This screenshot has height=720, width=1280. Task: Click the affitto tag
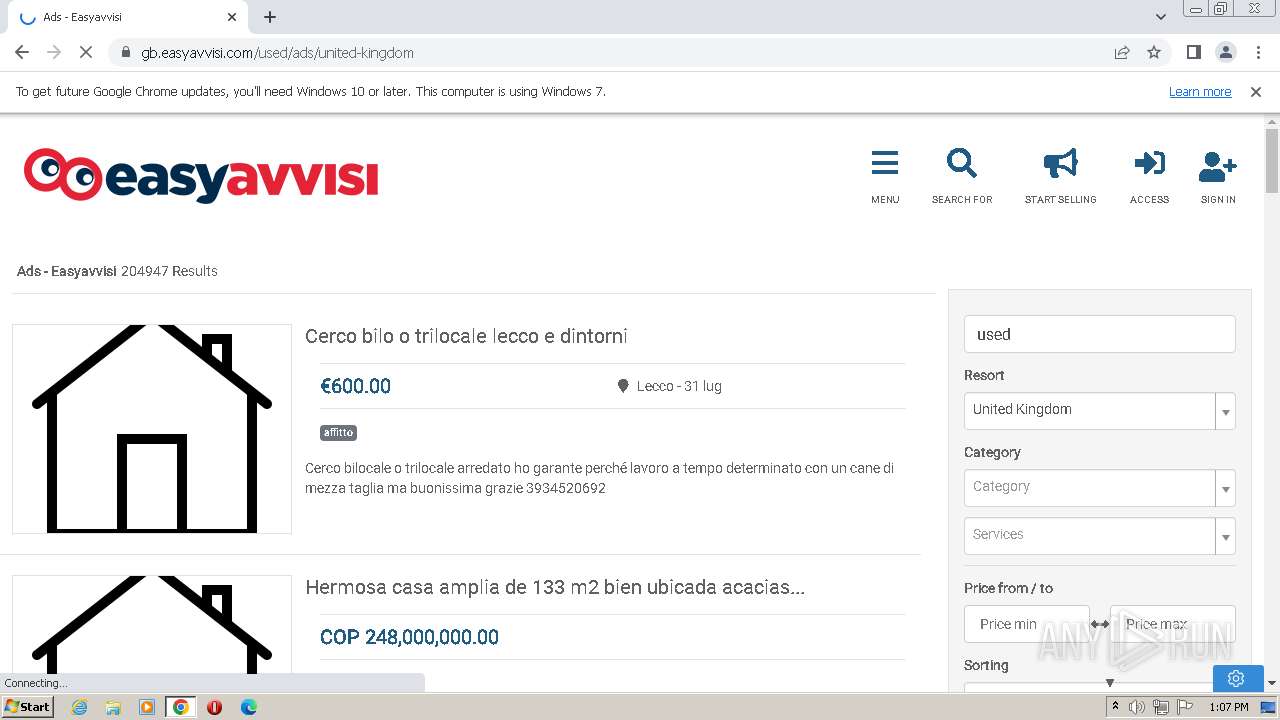pyautogui.click(x=338, y=433)
